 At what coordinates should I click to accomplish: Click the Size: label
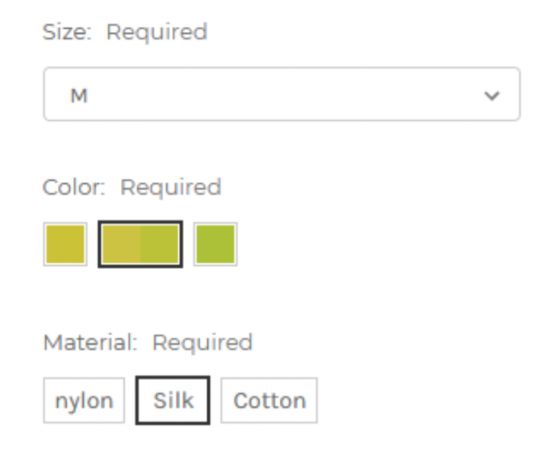[67, 32]
